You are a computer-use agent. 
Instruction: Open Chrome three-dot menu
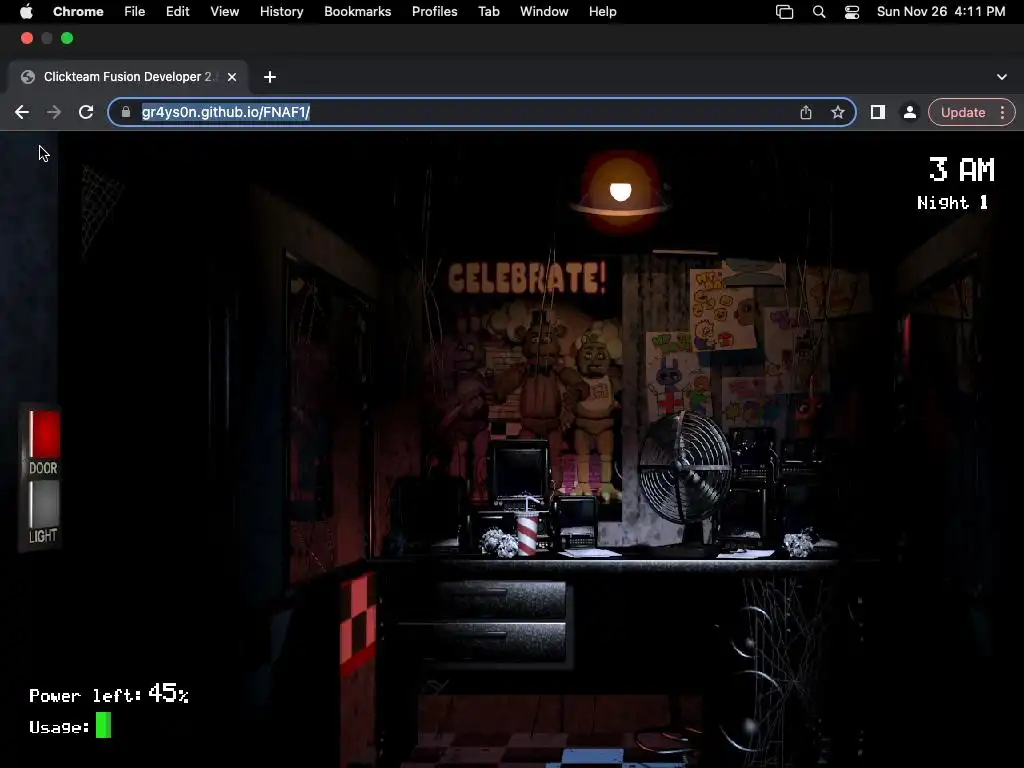click(1002, 112)
